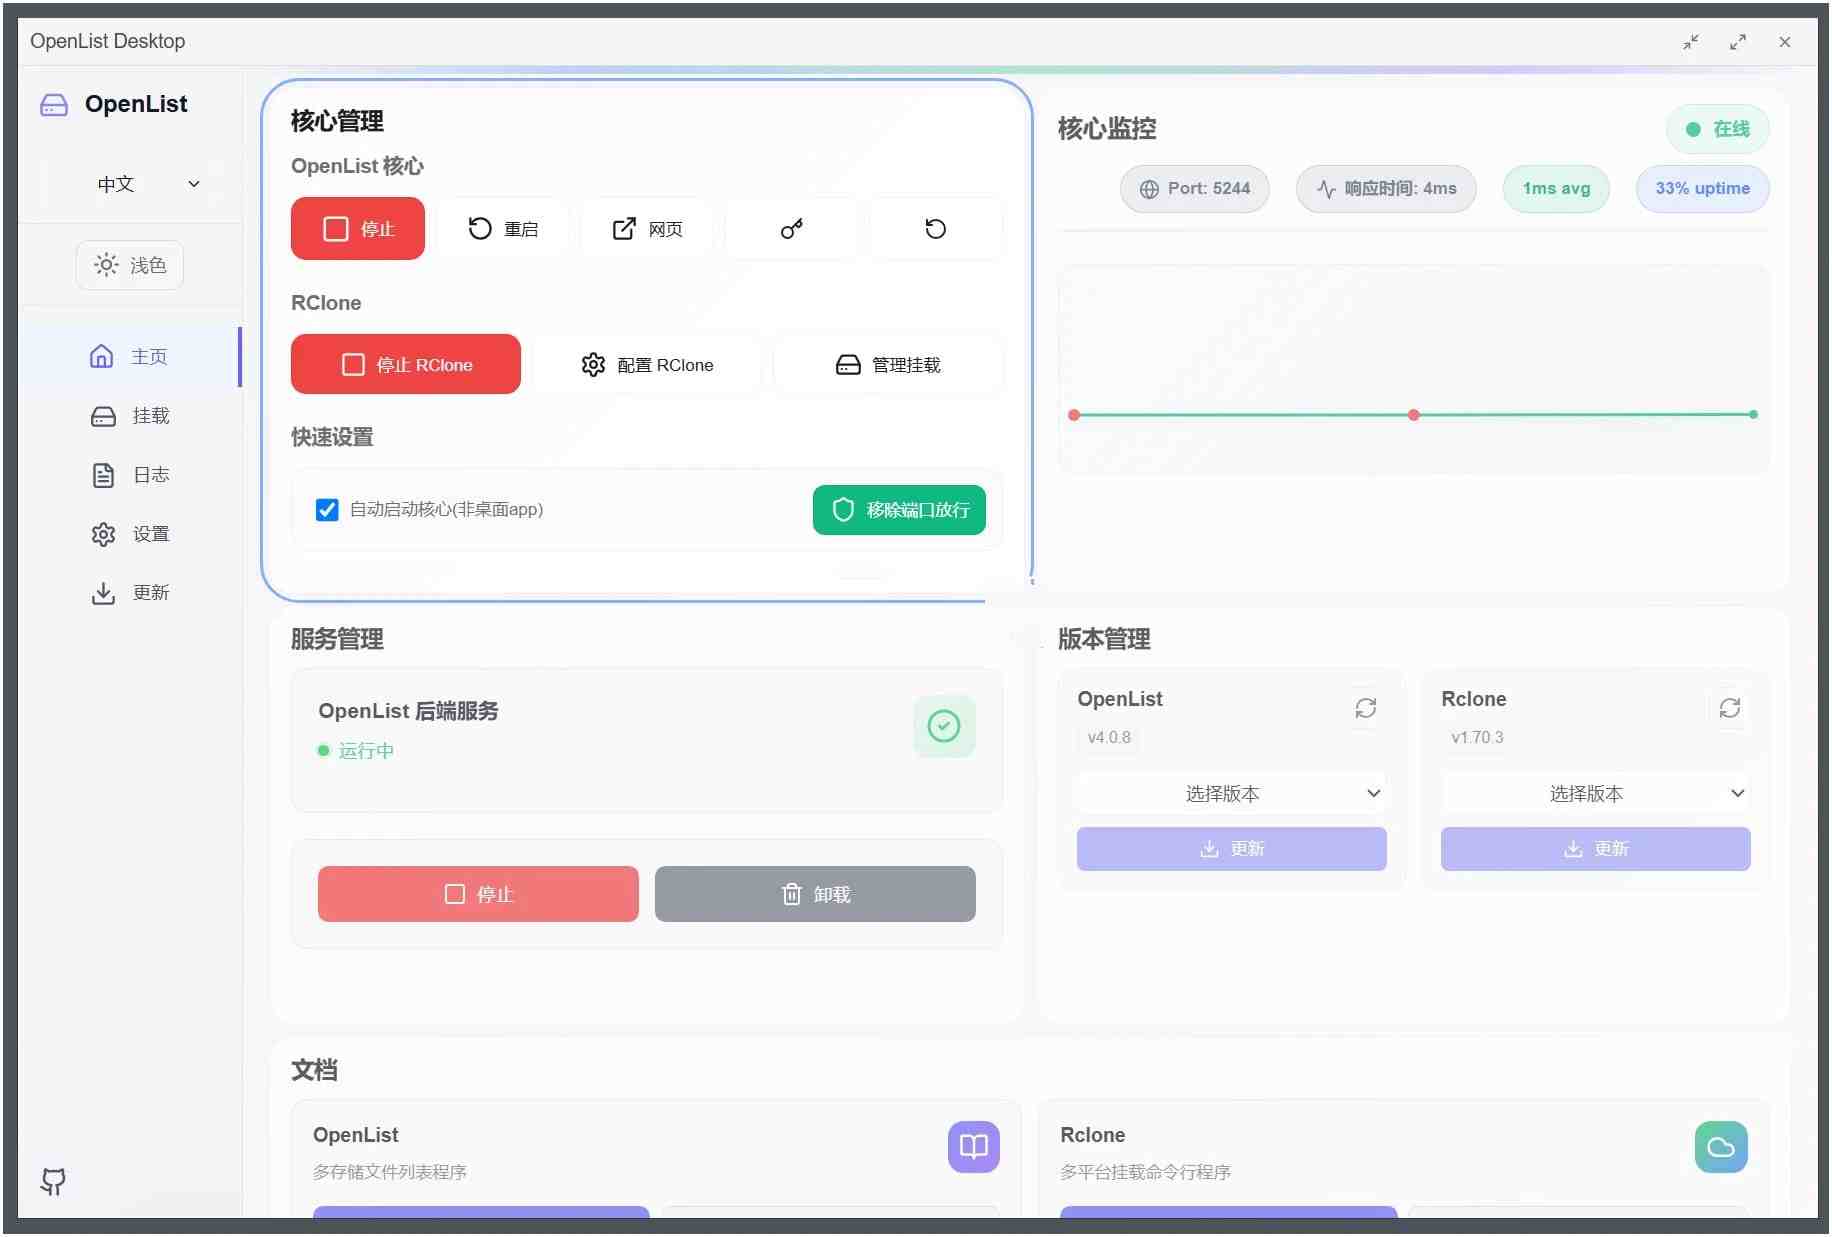Click the green uptime chart line
The height and width of the screenshot is (1237, 1832).
pos(1413,414)
